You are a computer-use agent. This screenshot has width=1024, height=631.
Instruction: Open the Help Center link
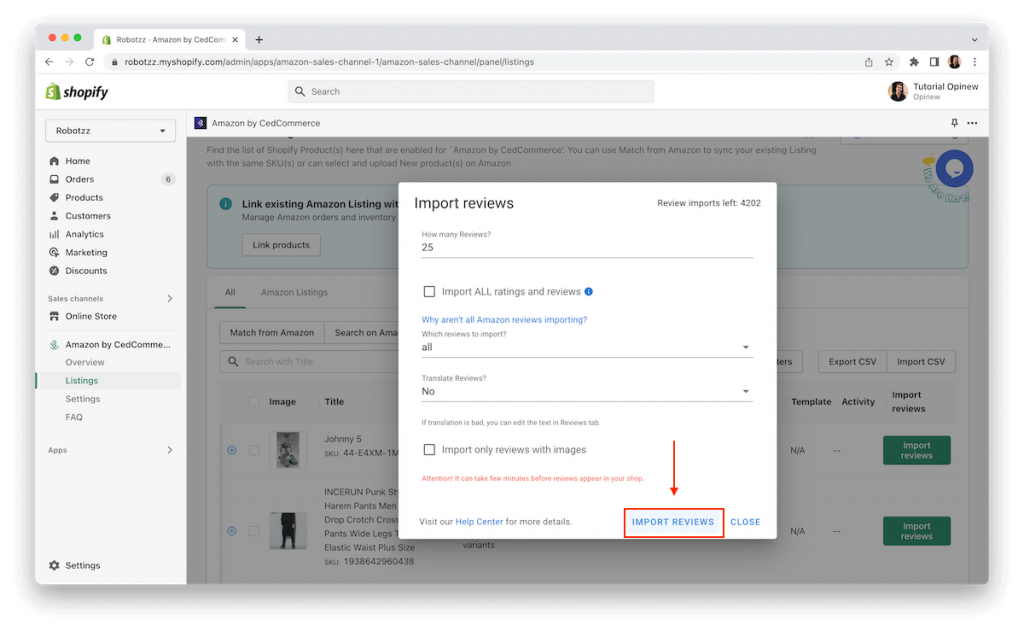pos(479,521)
